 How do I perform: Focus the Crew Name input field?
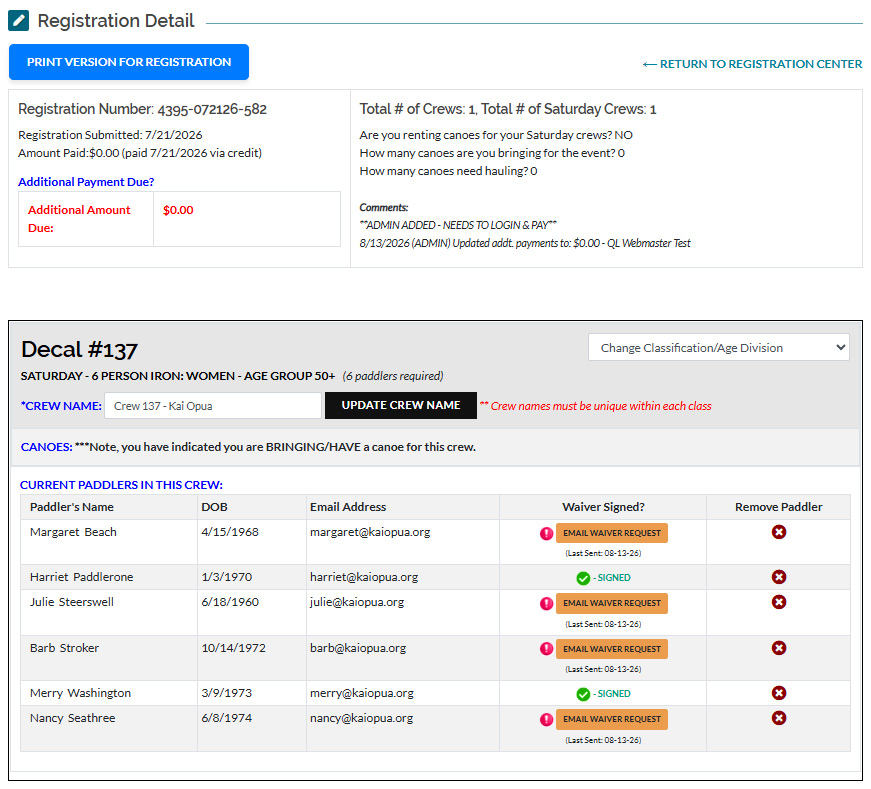point(213,406)
